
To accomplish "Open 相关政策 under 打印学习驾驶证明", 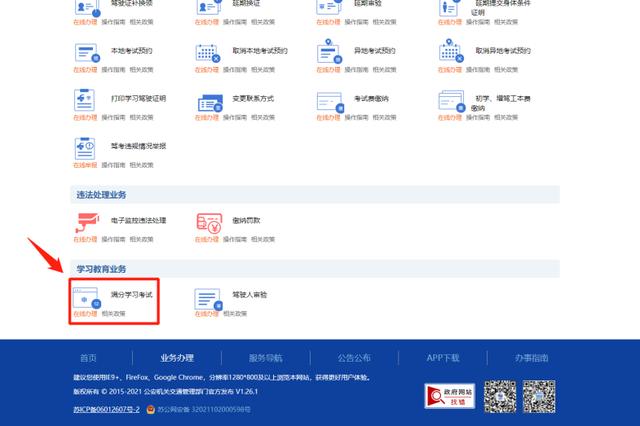I will point(141,118).
